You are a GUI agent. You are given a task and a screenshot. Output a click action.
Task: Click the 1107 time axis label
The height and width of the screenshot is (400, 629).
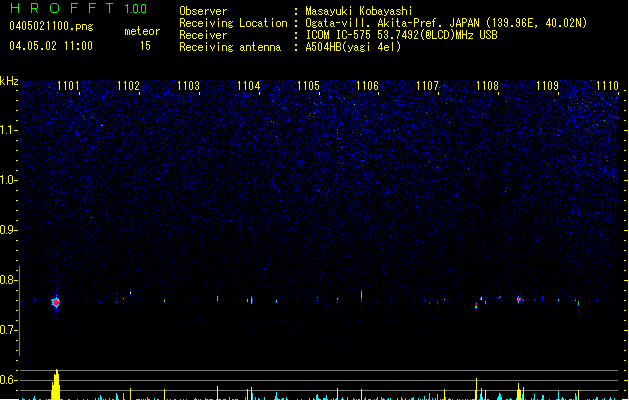[x=427, y=86]
